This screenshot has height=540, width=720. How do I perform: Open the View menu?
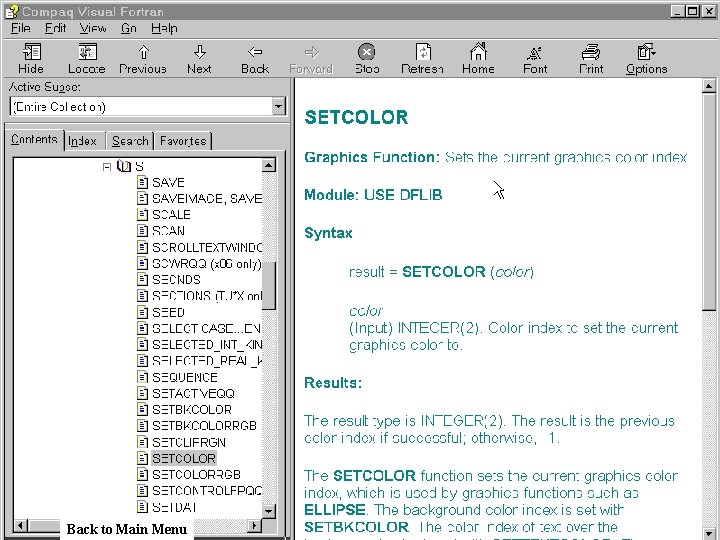[x=93, y=28]
